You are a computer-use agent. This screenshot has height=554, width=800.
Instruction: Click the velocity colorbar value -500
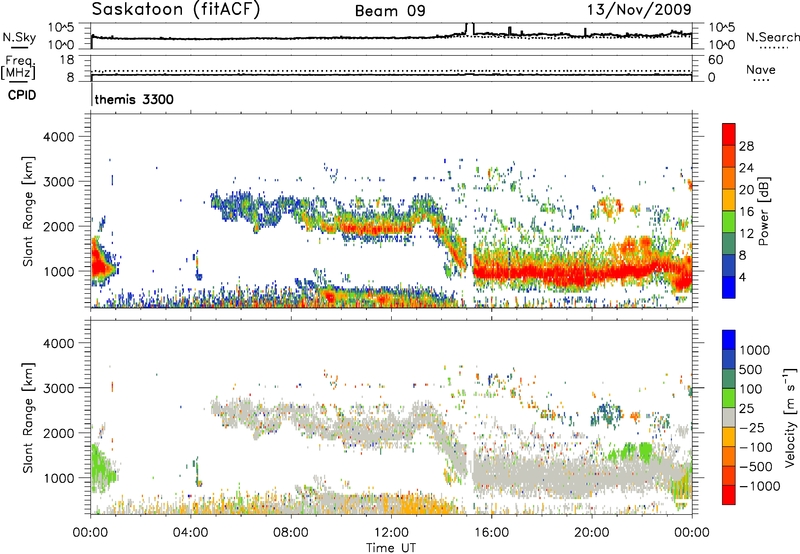(756, 467)
